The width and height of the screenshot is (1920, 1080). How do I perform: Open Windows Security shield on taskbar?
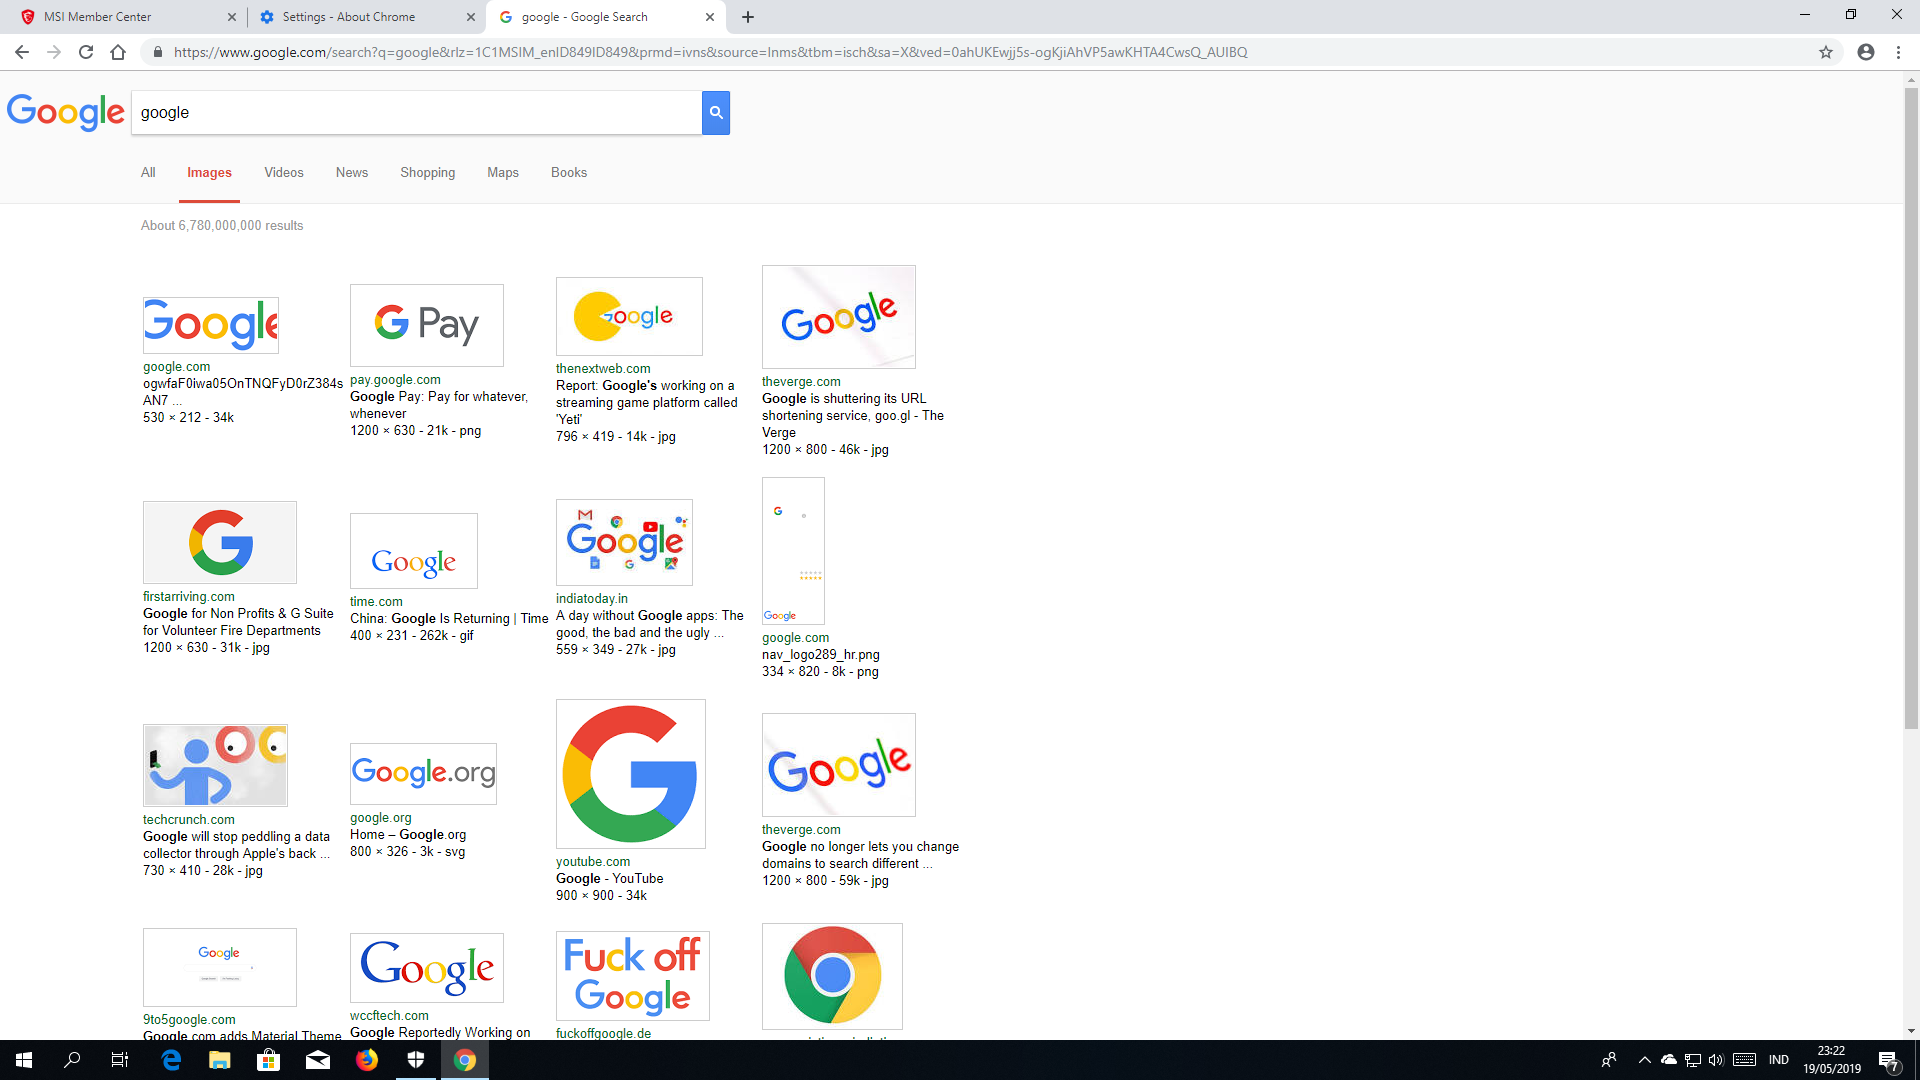click(416, 1060)
